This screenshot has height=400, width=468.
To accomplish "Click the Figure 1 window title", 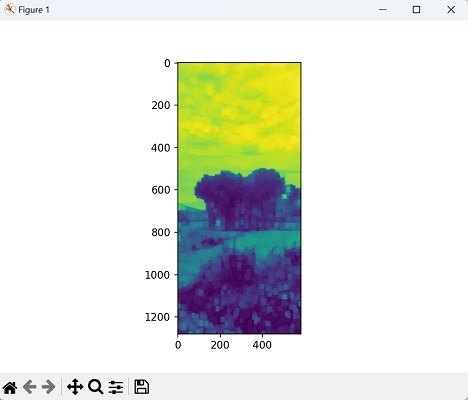I will tap(34, 10).
